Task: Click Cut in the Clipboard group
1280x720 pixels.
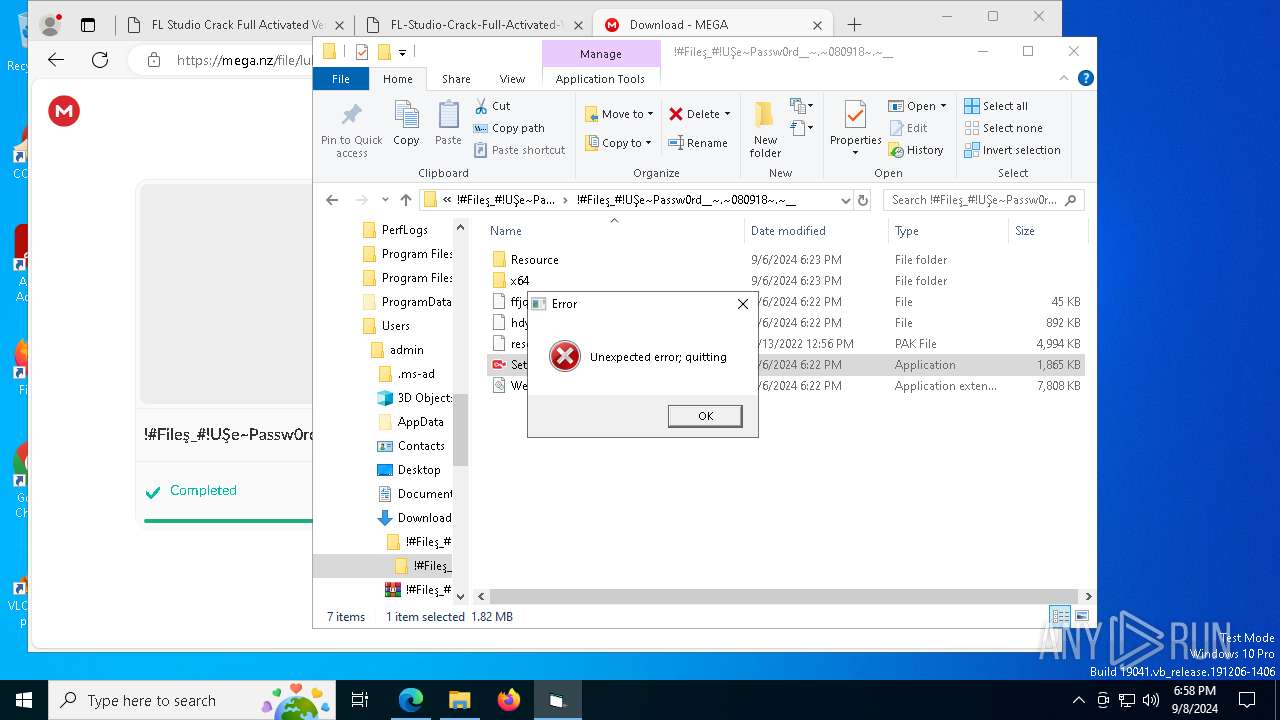Action: coord(492,106)
